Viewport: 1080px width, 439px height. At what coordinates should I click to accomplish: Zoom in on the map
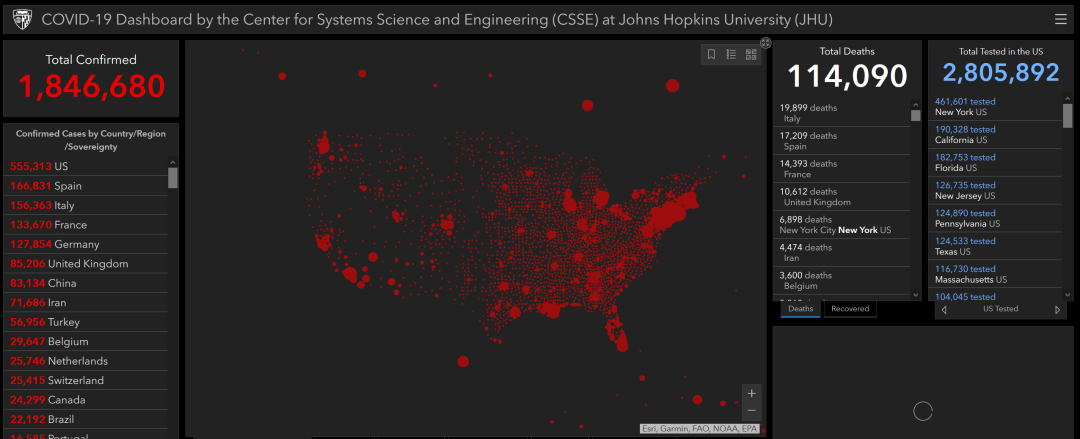click(x=751, y=394)
